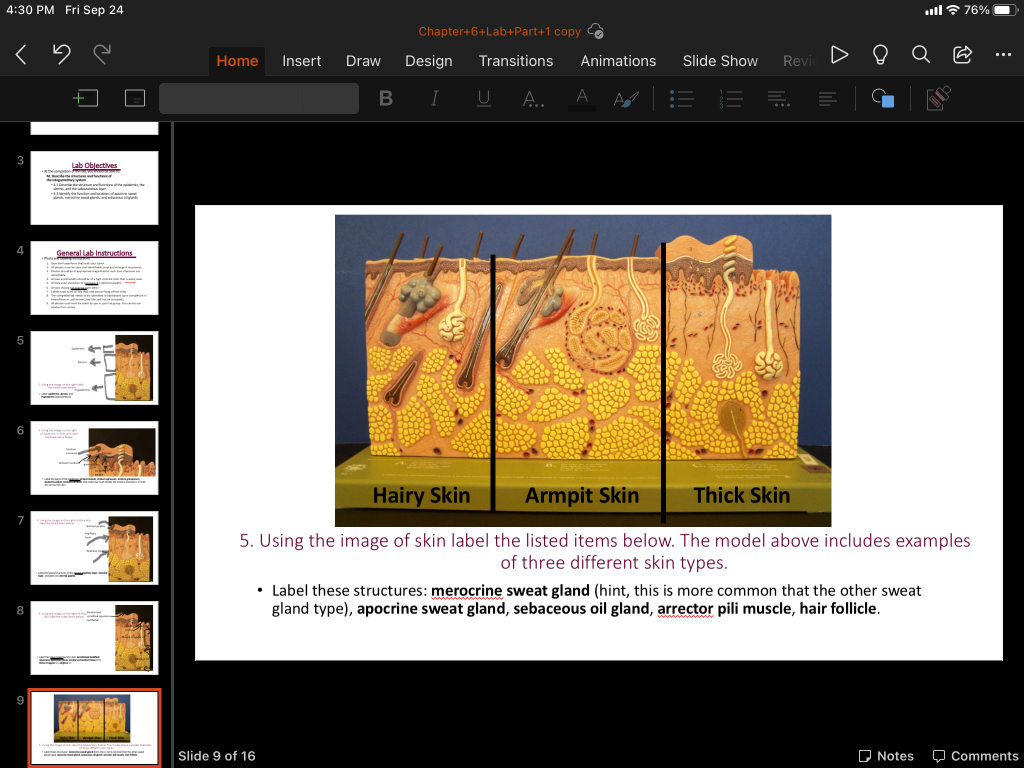Image resolution: width=1024 pixels, height=768 pixels.
Task: Select slide 5 thumbnail
Action: click(x=94, y=368)
